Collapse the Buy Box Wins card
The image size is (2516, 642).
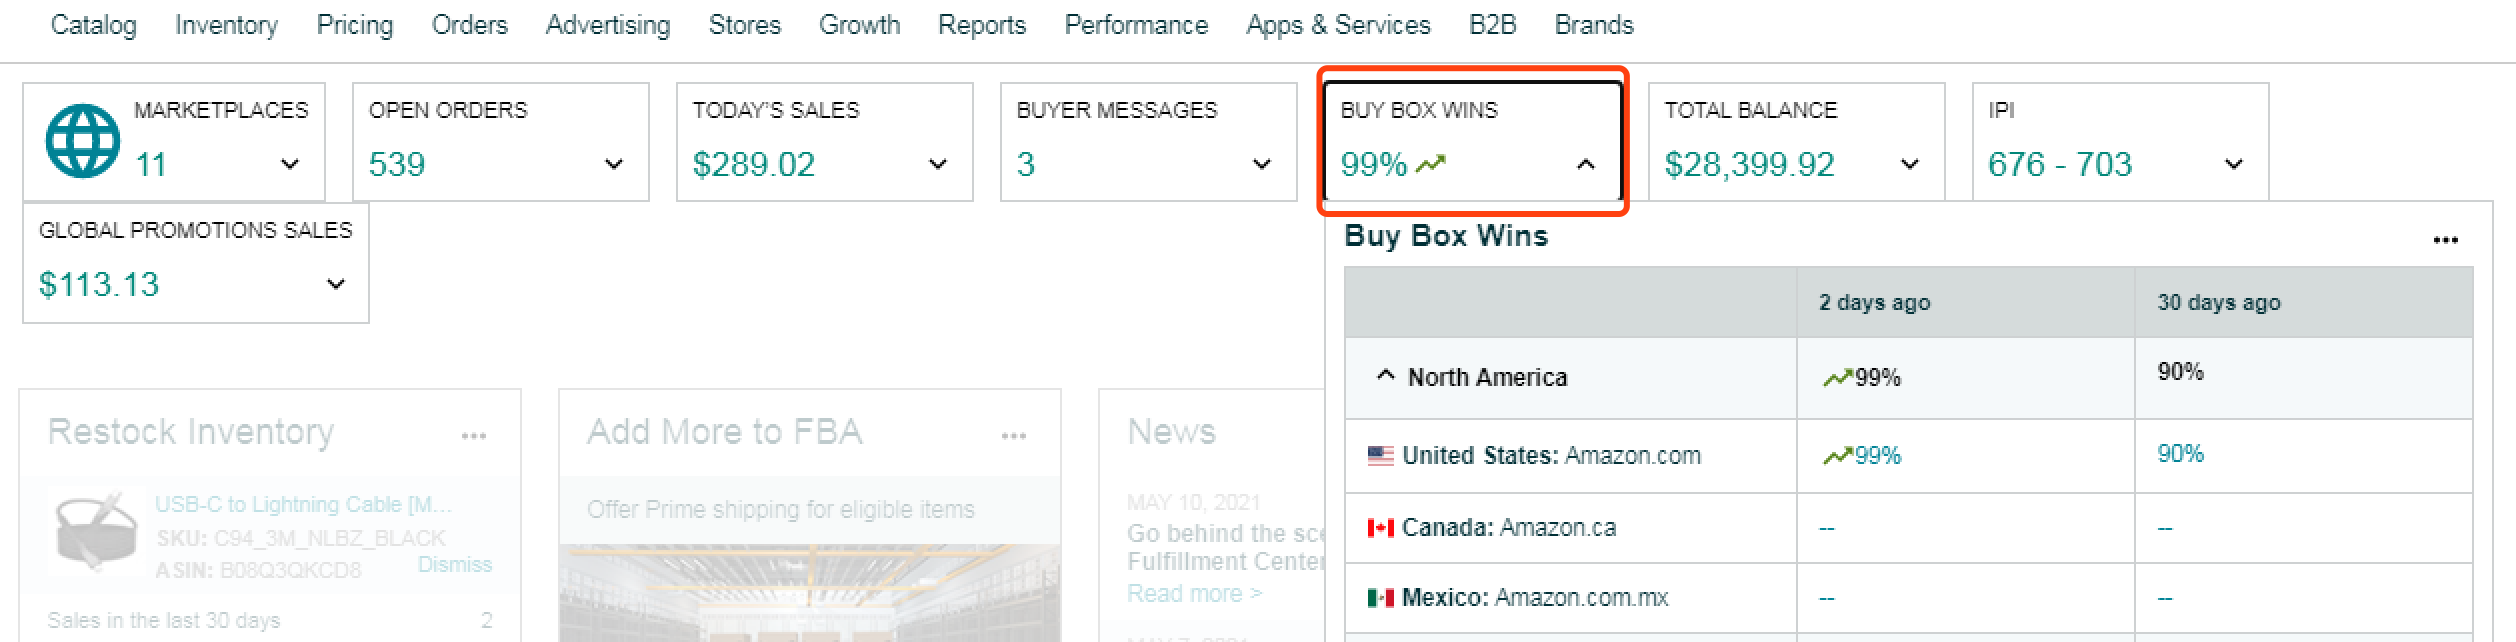pos(1585,164)
